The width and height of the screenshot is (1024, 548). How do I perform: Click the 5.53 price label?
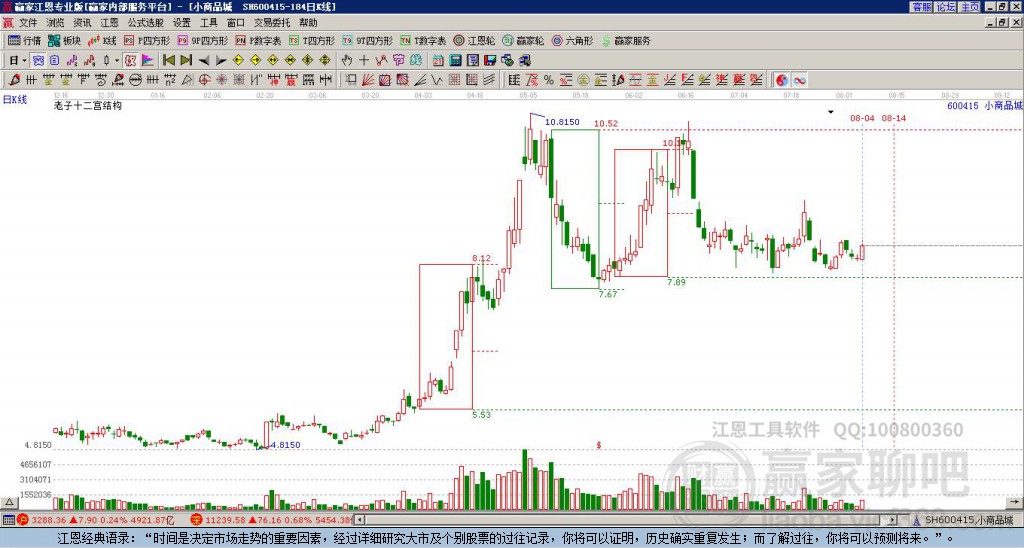tap(481, 415)
